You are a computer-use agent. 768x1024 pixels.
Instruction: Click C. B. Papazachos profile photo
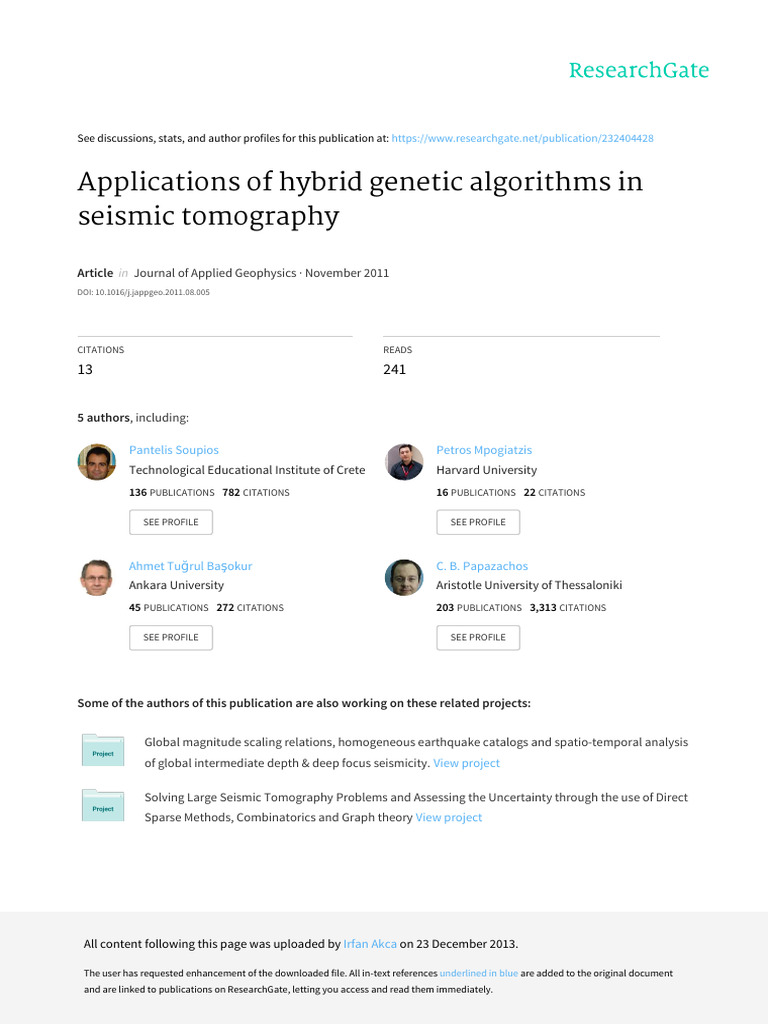(404, 577)
